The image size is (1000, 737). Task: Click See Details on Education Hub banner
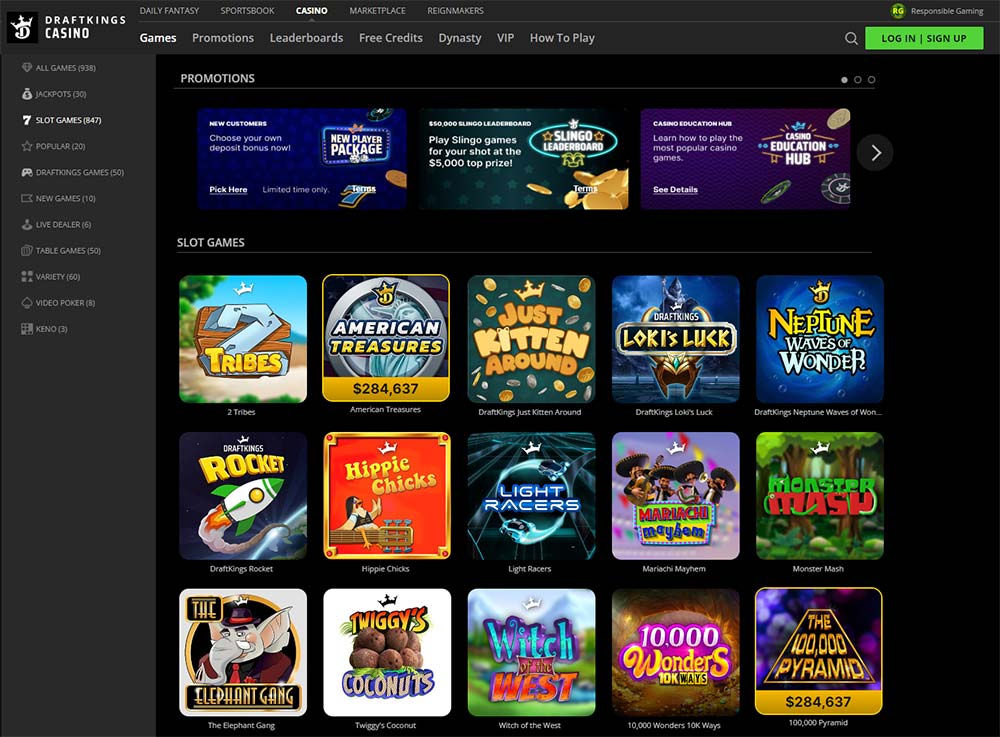pos(675,189)
